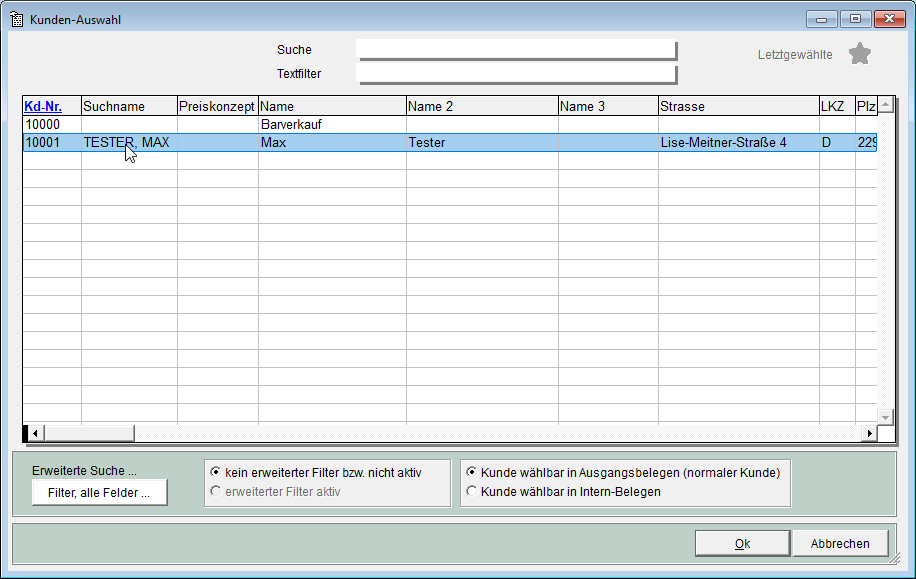Open 'Filter, alle Felder ...' dialog
The width and height of the screenshot is (916, 579).
pyautogui.click(x=99, y=493)
